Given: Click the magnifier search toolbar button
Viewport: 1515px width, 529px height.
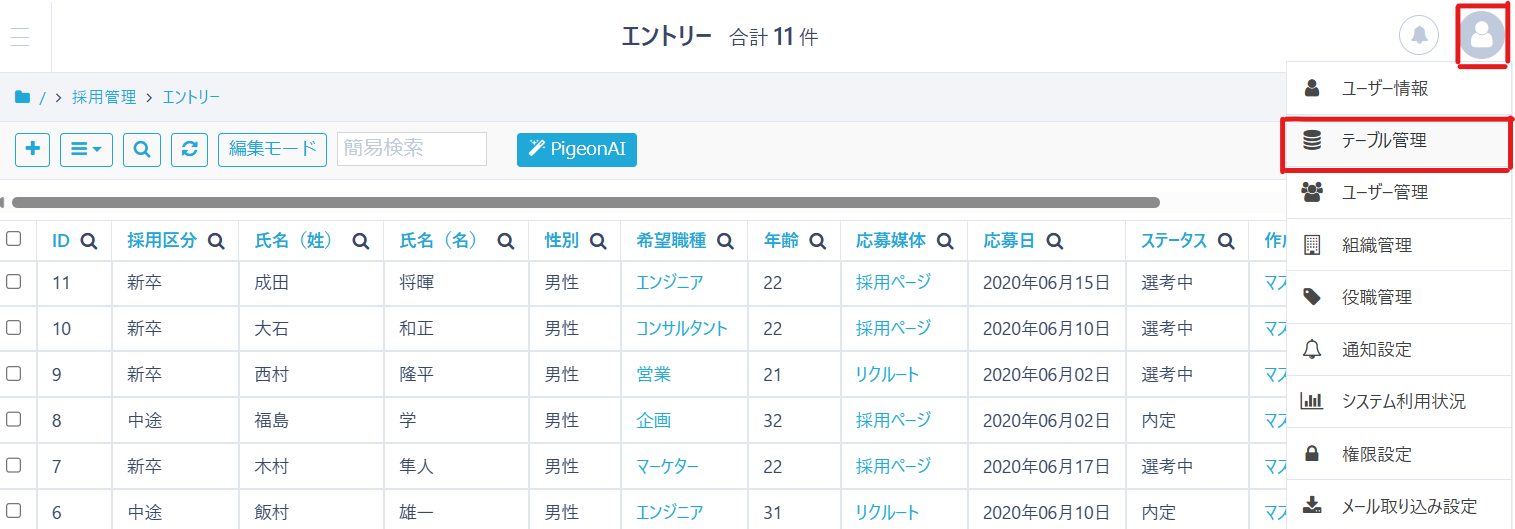Looking at the screenshot, I should [142, 149].
